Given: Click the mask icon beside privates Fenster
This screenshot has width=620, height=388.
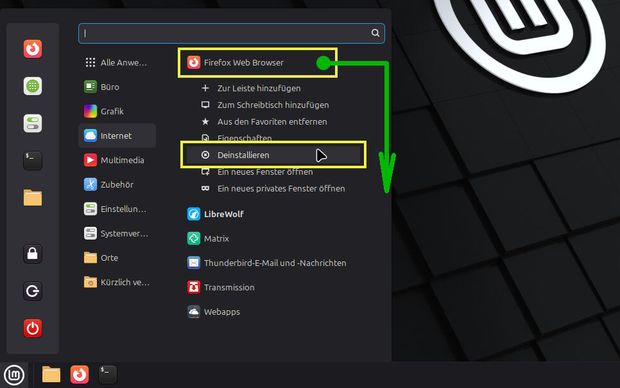Looking at the screenshot, I should pyautogui.click(x=205, y=188).
